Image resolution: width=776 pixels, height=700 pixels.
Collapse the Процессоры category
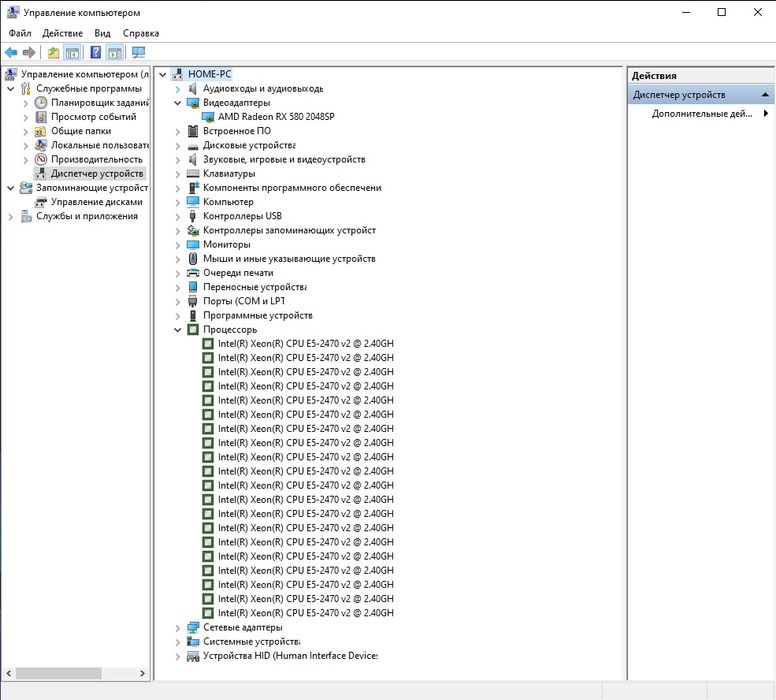pos(178,330)
